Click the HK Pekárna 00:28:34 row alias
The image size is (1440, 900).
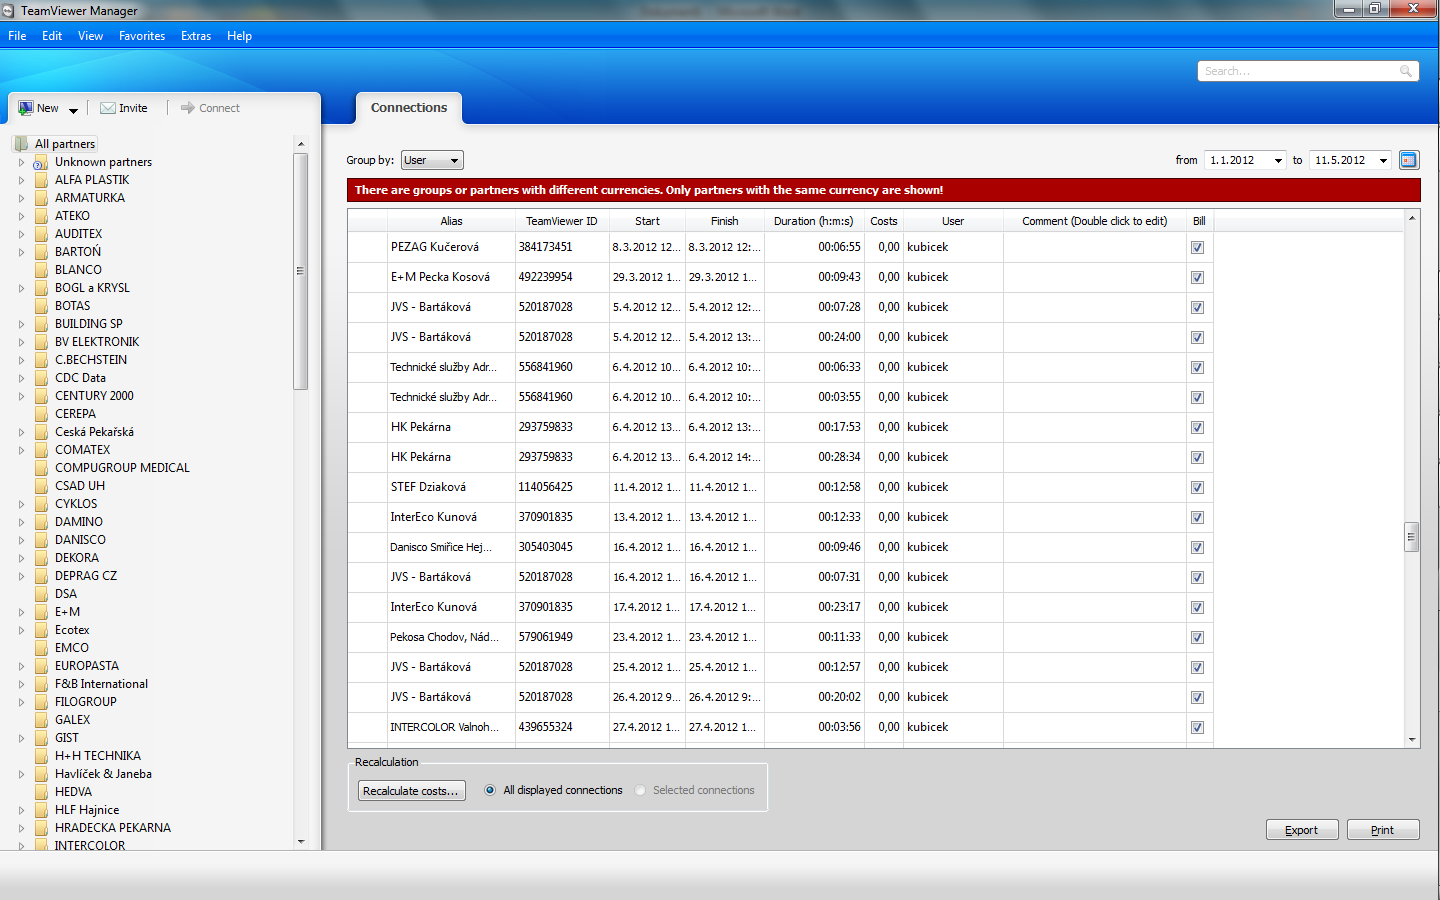pos(421,457)
